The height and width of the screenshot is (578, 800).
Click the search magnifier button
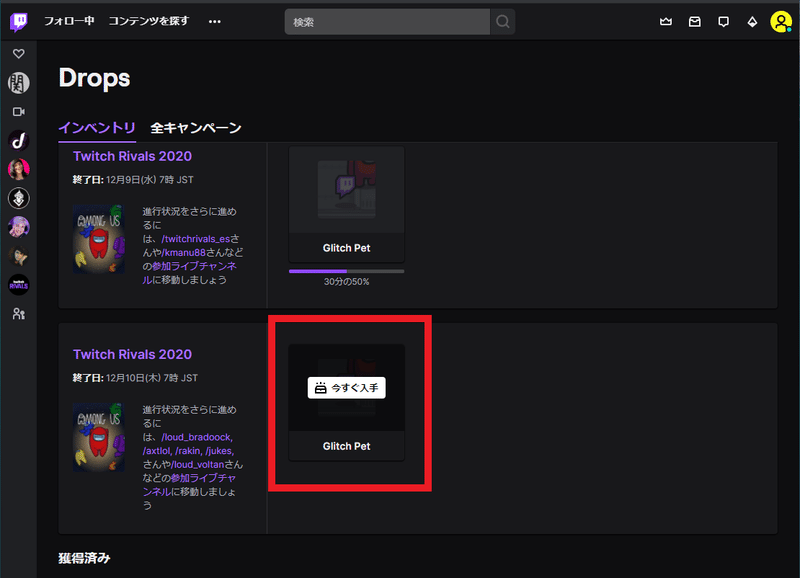503,21
